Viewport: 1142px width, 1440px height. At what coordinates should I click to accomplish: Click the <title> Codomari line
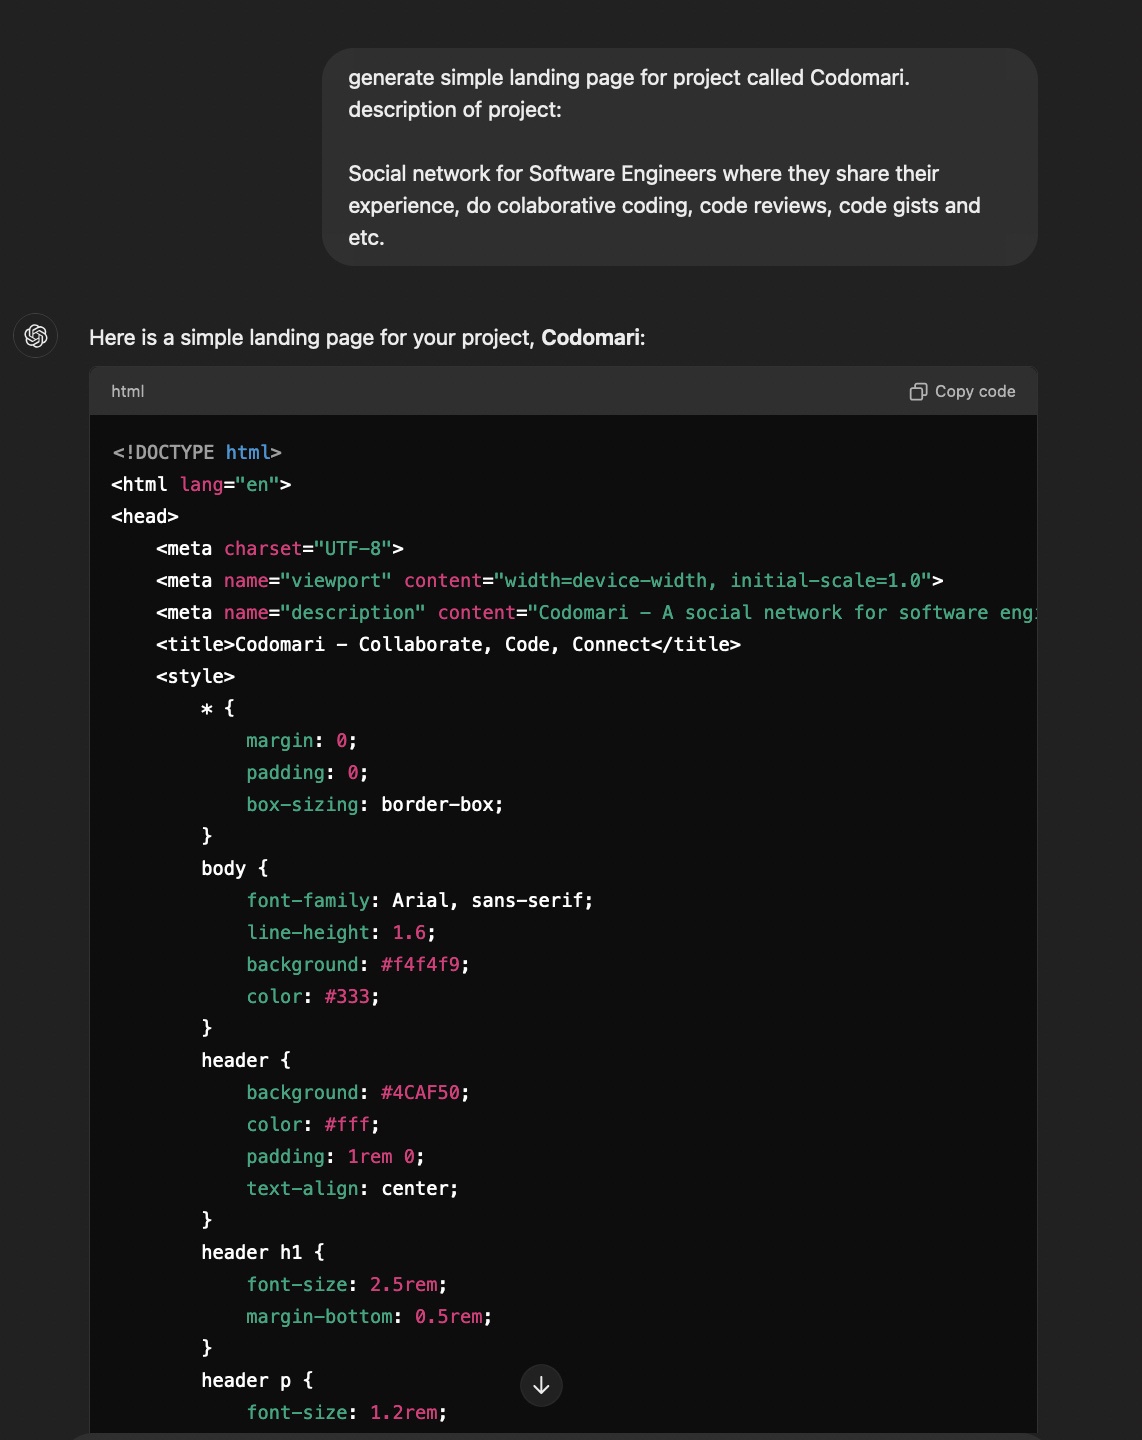448,644
